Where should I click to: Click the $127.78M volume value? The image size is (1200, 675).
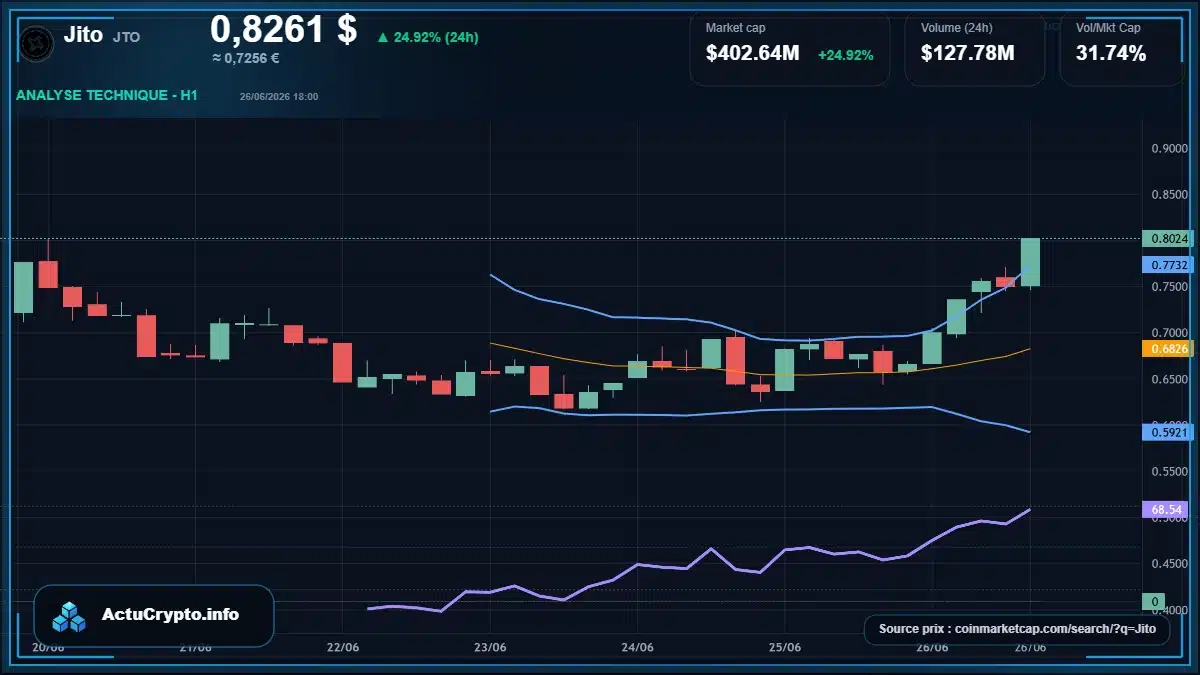(x=968, y=53)
